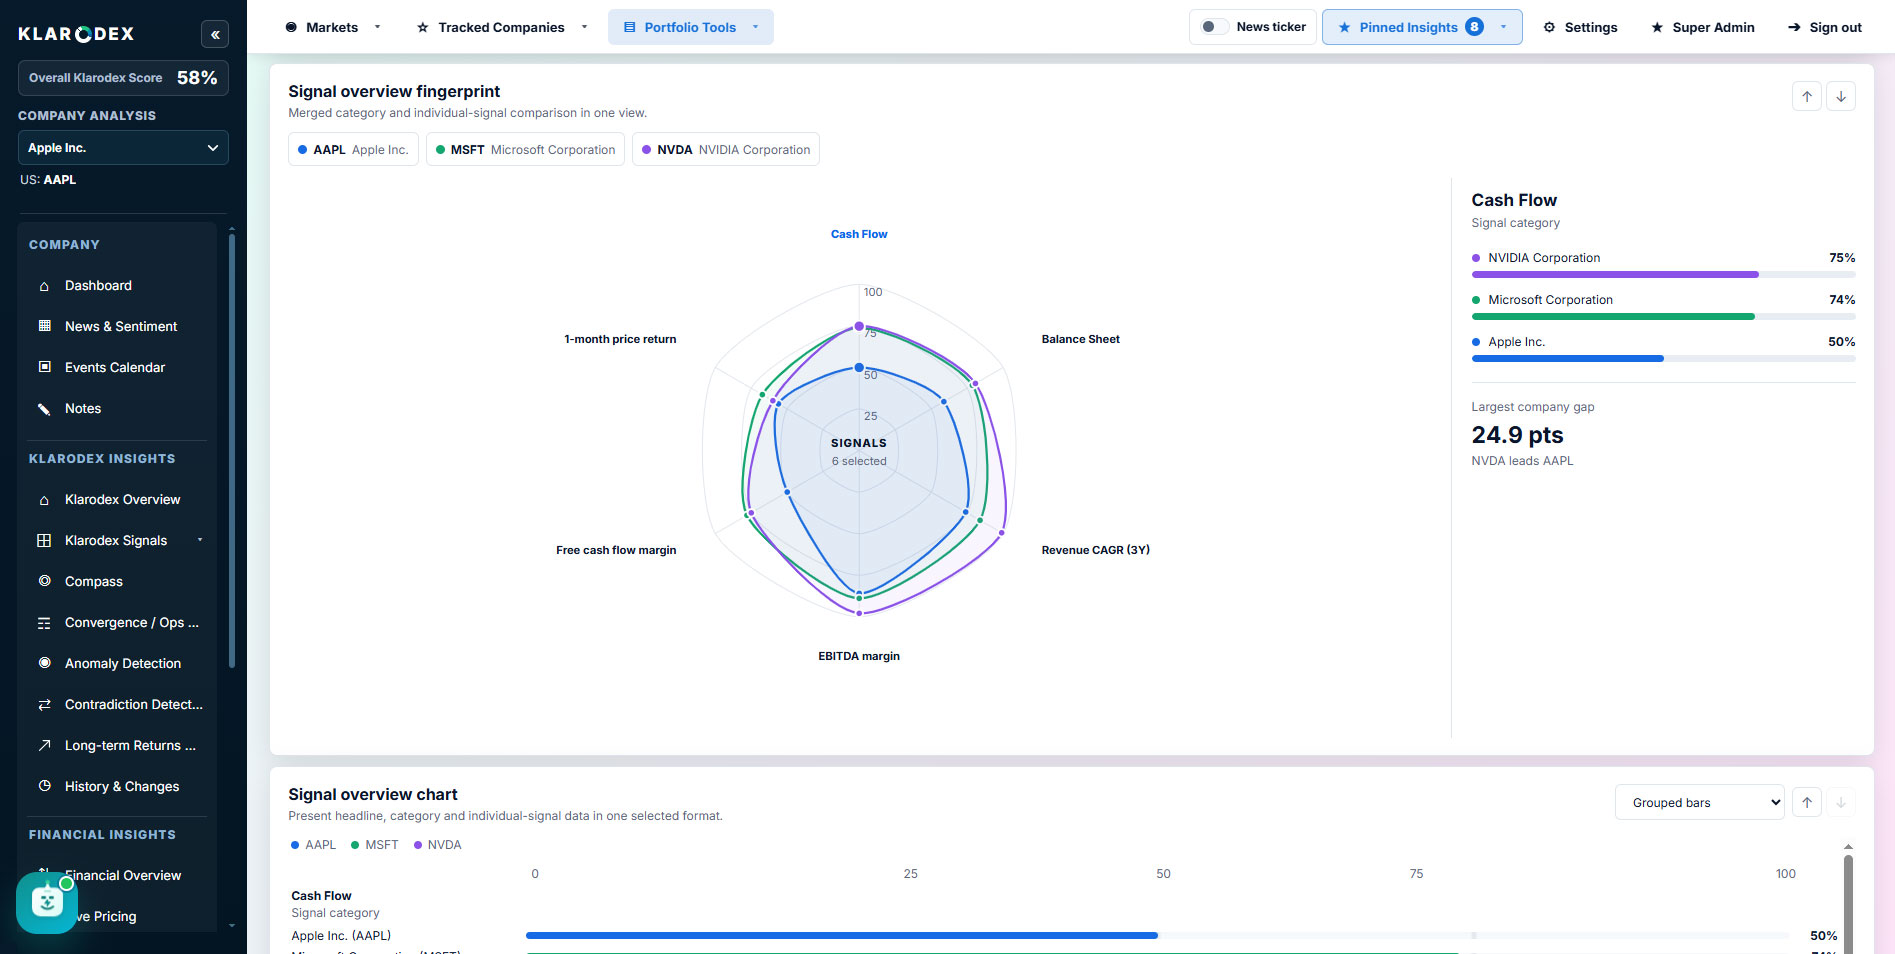This screenshot has width=1895, height=954.
Task: Click the sidebar vertical scrollbar
Action: click(x=232, y=450)
